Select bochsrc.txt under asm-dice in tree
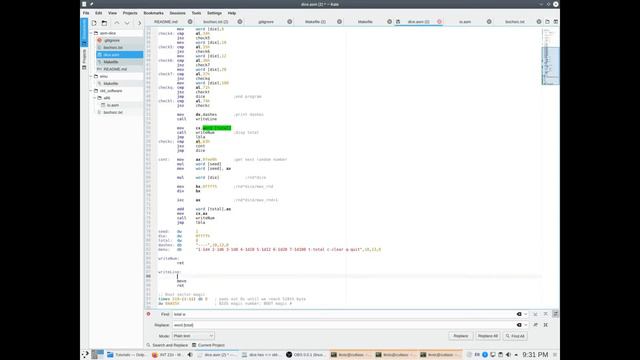This screenshot has width=640, height=360. [113, 47]
